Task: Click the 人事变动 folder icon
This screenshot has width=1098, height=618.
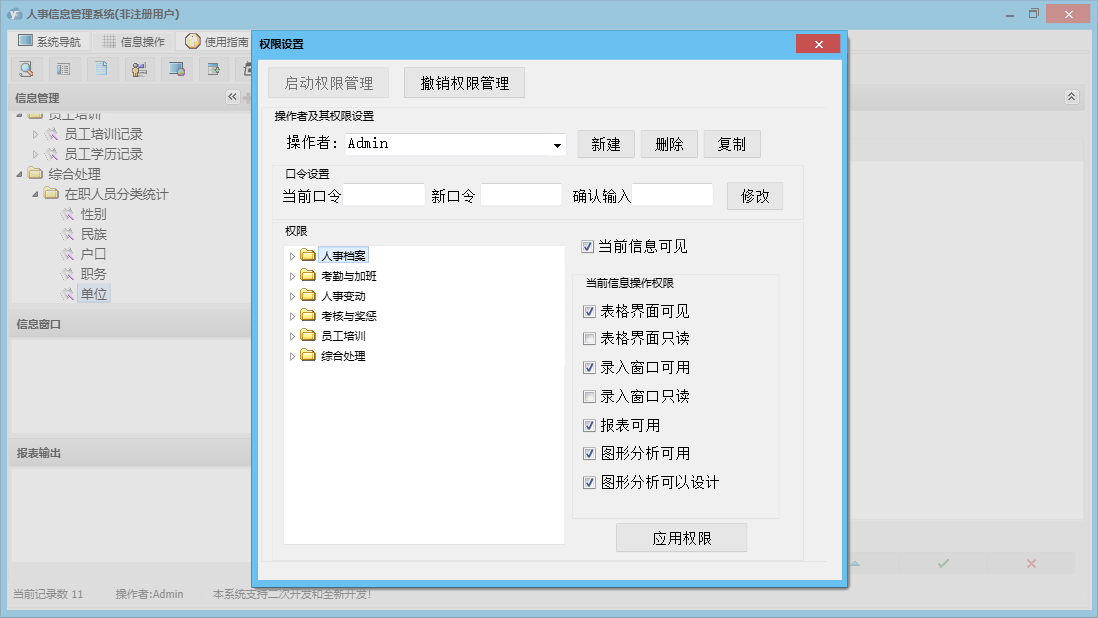Action: point(308,295)
